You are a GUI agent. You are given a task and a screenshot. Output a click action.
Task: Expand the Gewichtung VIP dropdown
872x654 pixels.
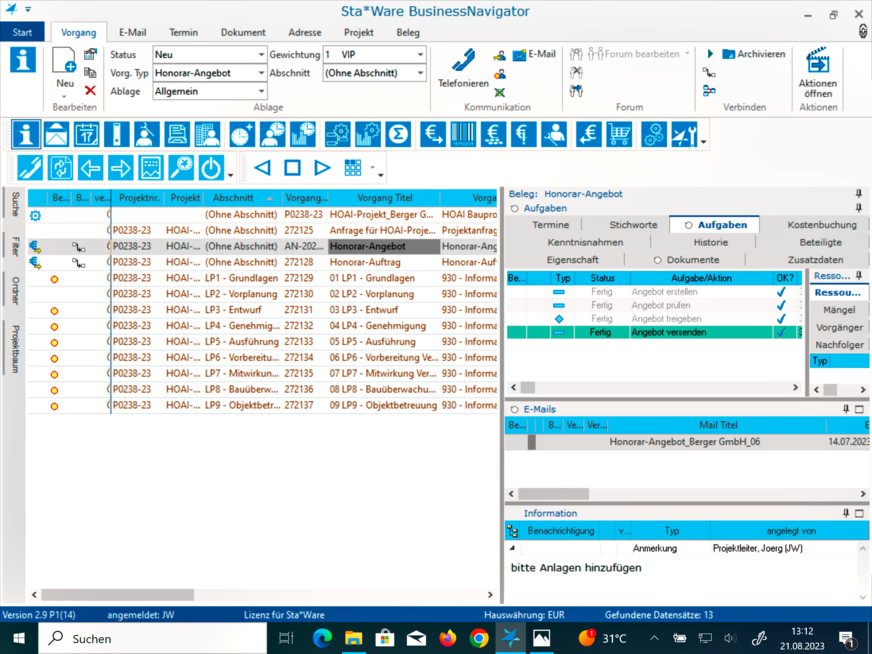click(420, 55)
